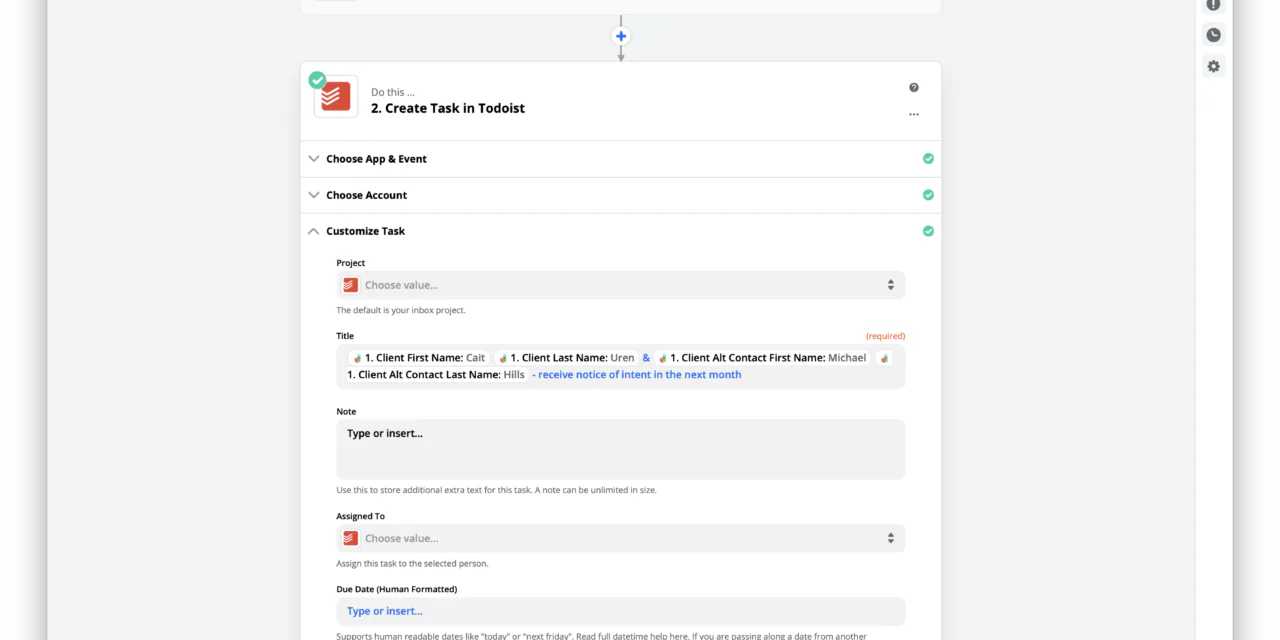This screenshot has height=640, width=1280.
Task: Click into the Note text field
Action: pyautogui.click(x=620, y=449)
